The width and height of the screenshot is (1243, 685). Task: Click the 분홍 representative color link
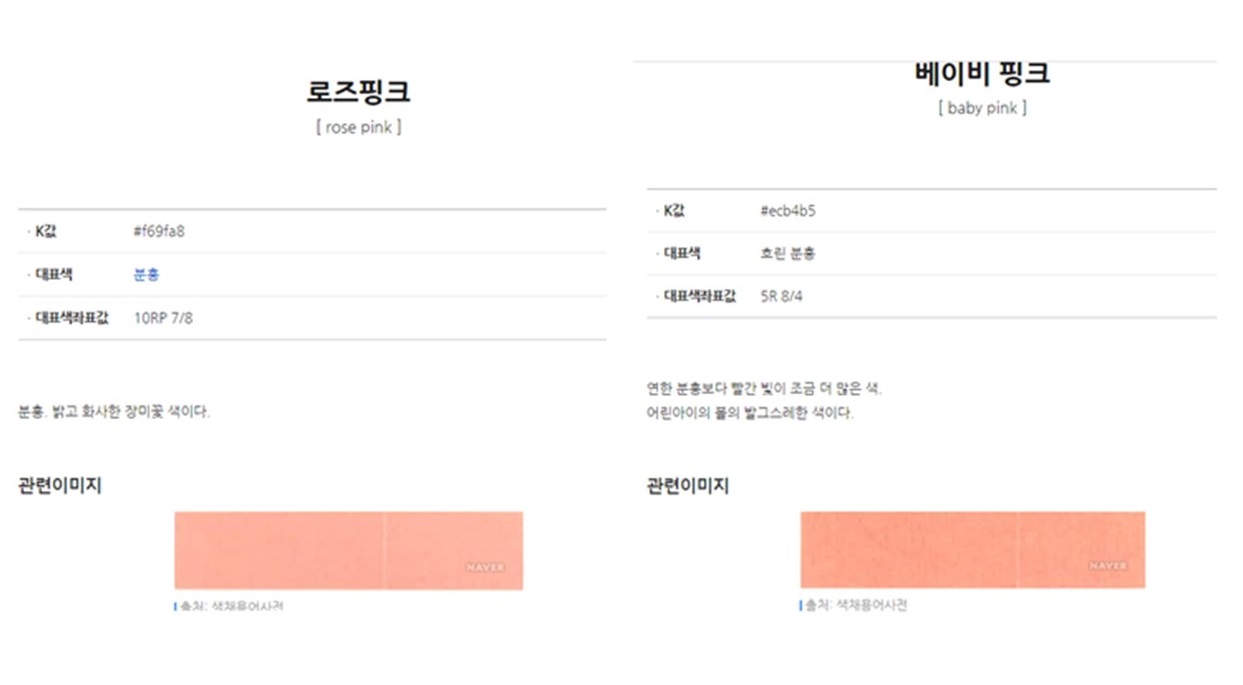pyautogui.click(x=146, y=275)
